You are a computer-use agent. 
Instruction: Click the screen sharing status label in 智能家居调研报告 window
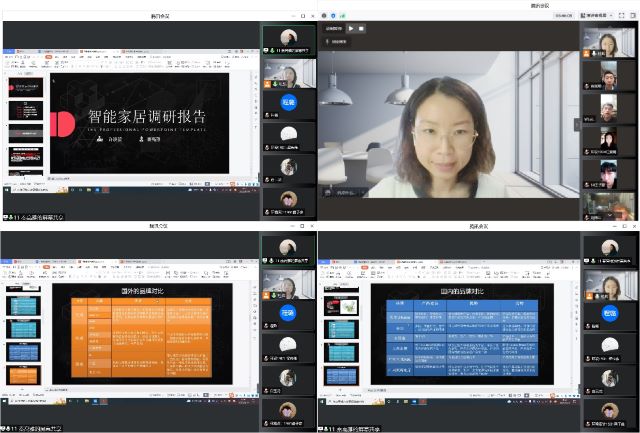coord(34,217)
